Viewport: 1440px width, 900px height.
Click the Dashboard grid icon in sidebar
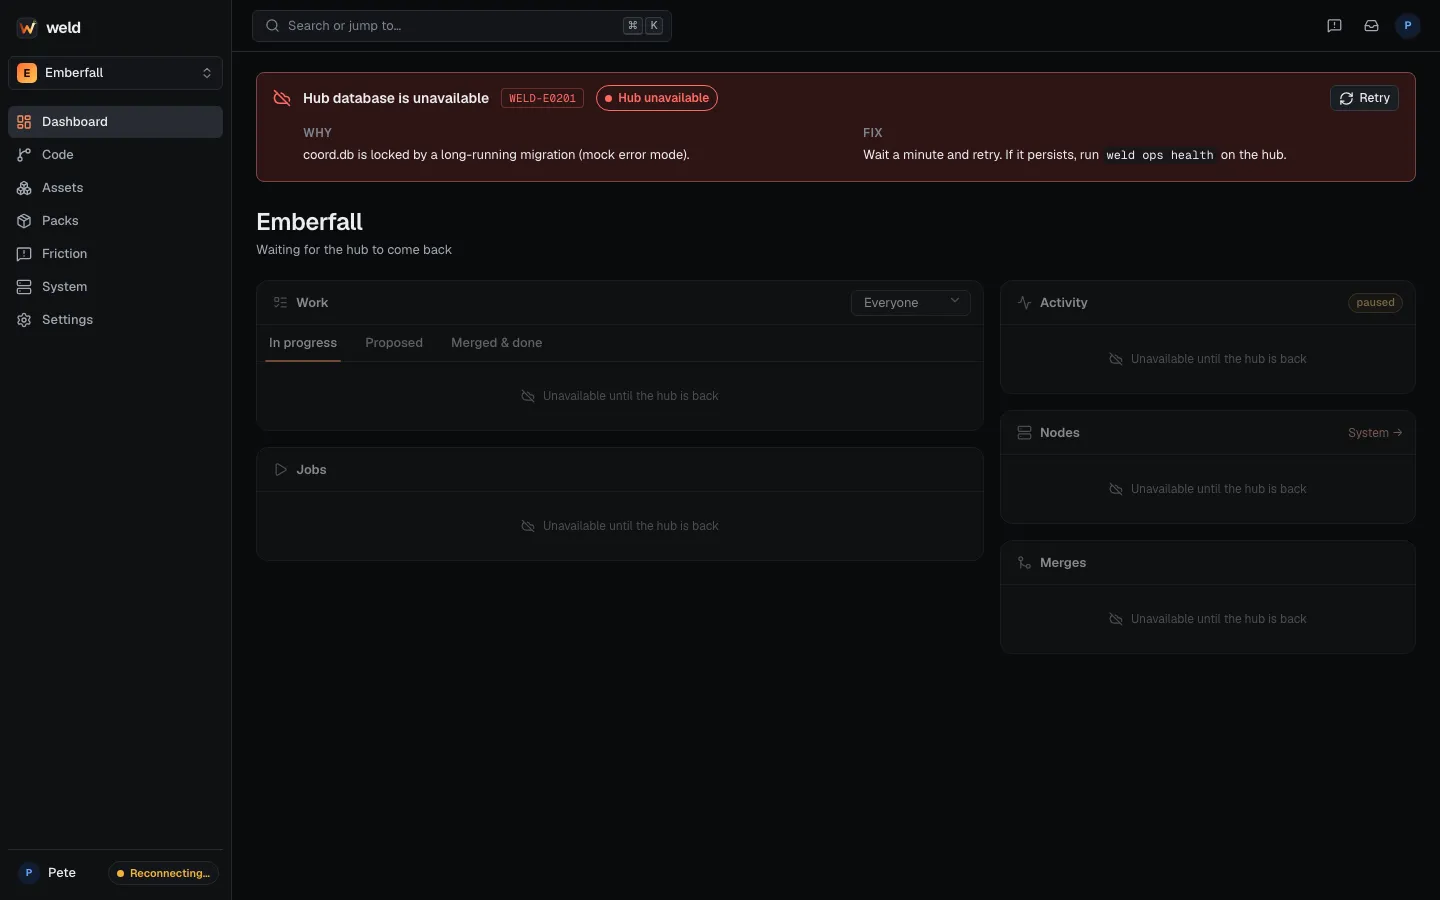pos(24,122)
